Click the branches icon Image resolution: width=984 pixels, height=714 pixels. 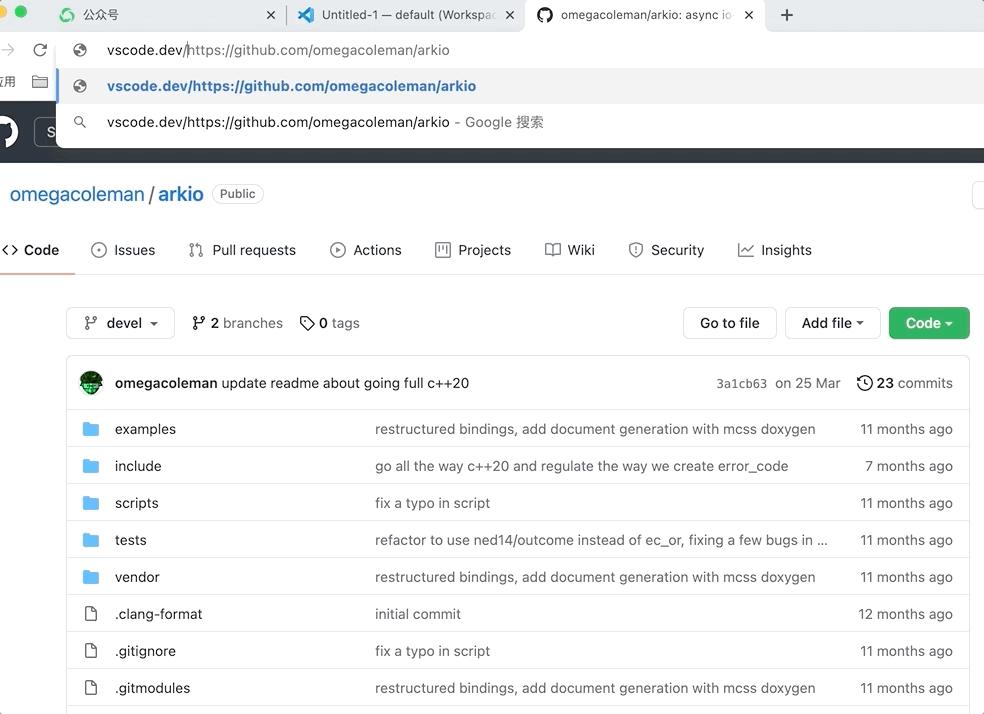click(199, 323)
